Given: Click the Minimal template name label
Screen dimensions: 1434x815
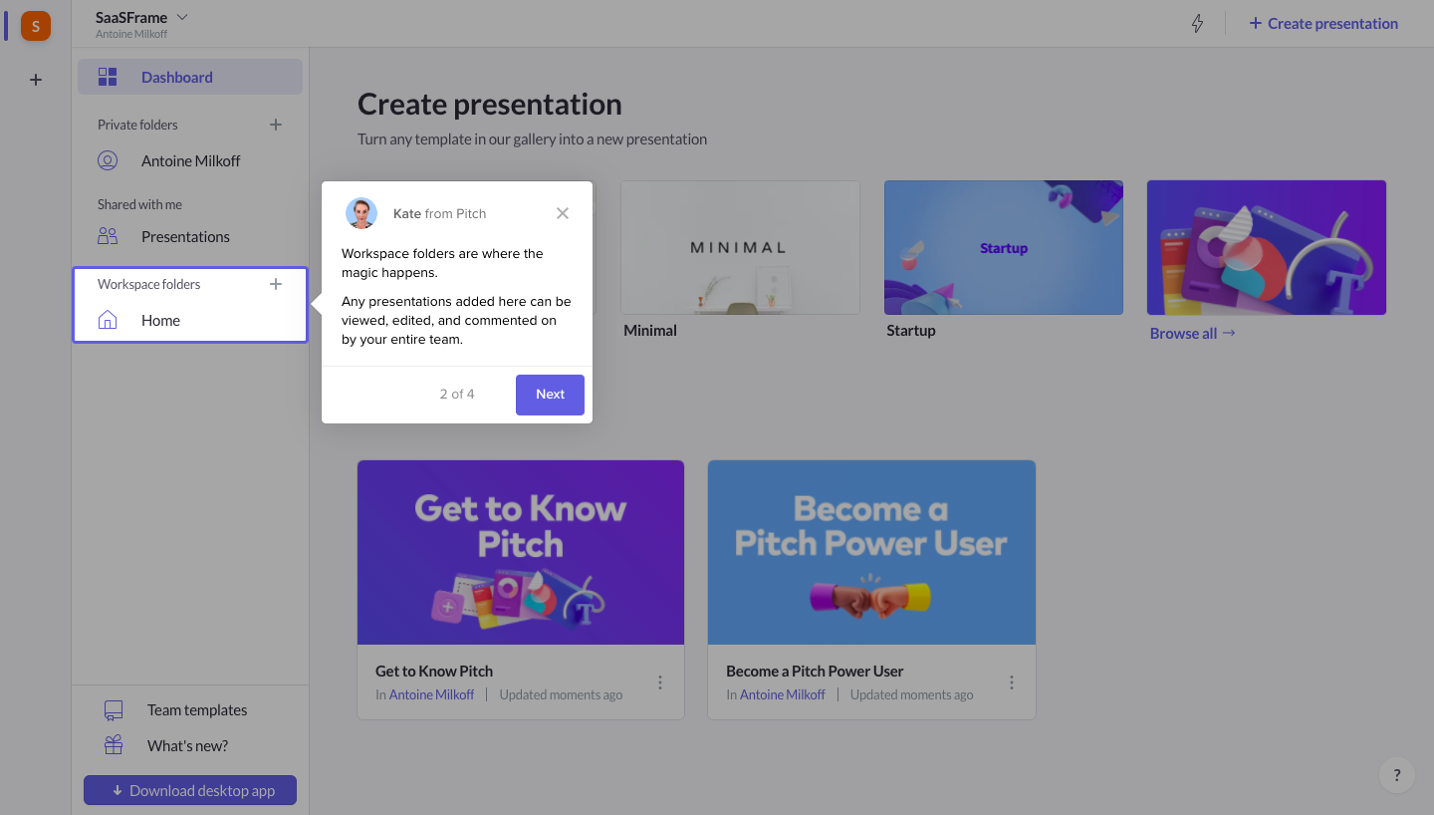Looking at the screenshot, I should (650, 331).
